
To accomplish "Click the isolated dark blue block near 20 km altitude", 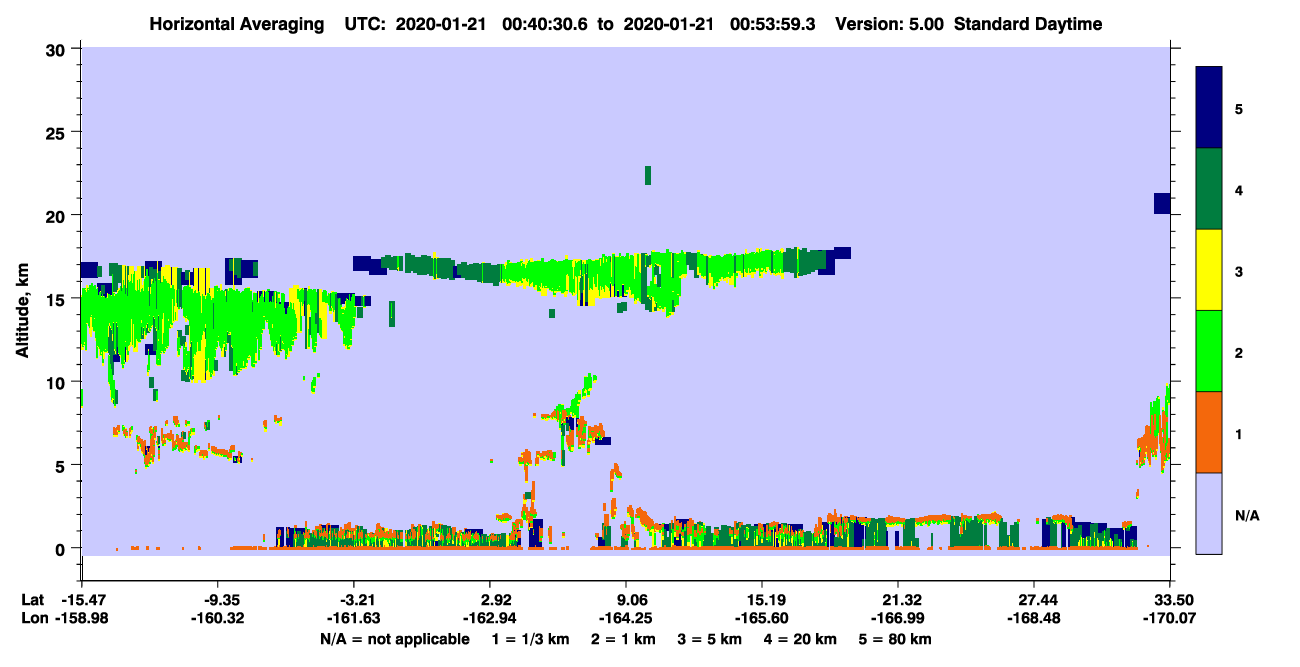I will click(1162, 203).
